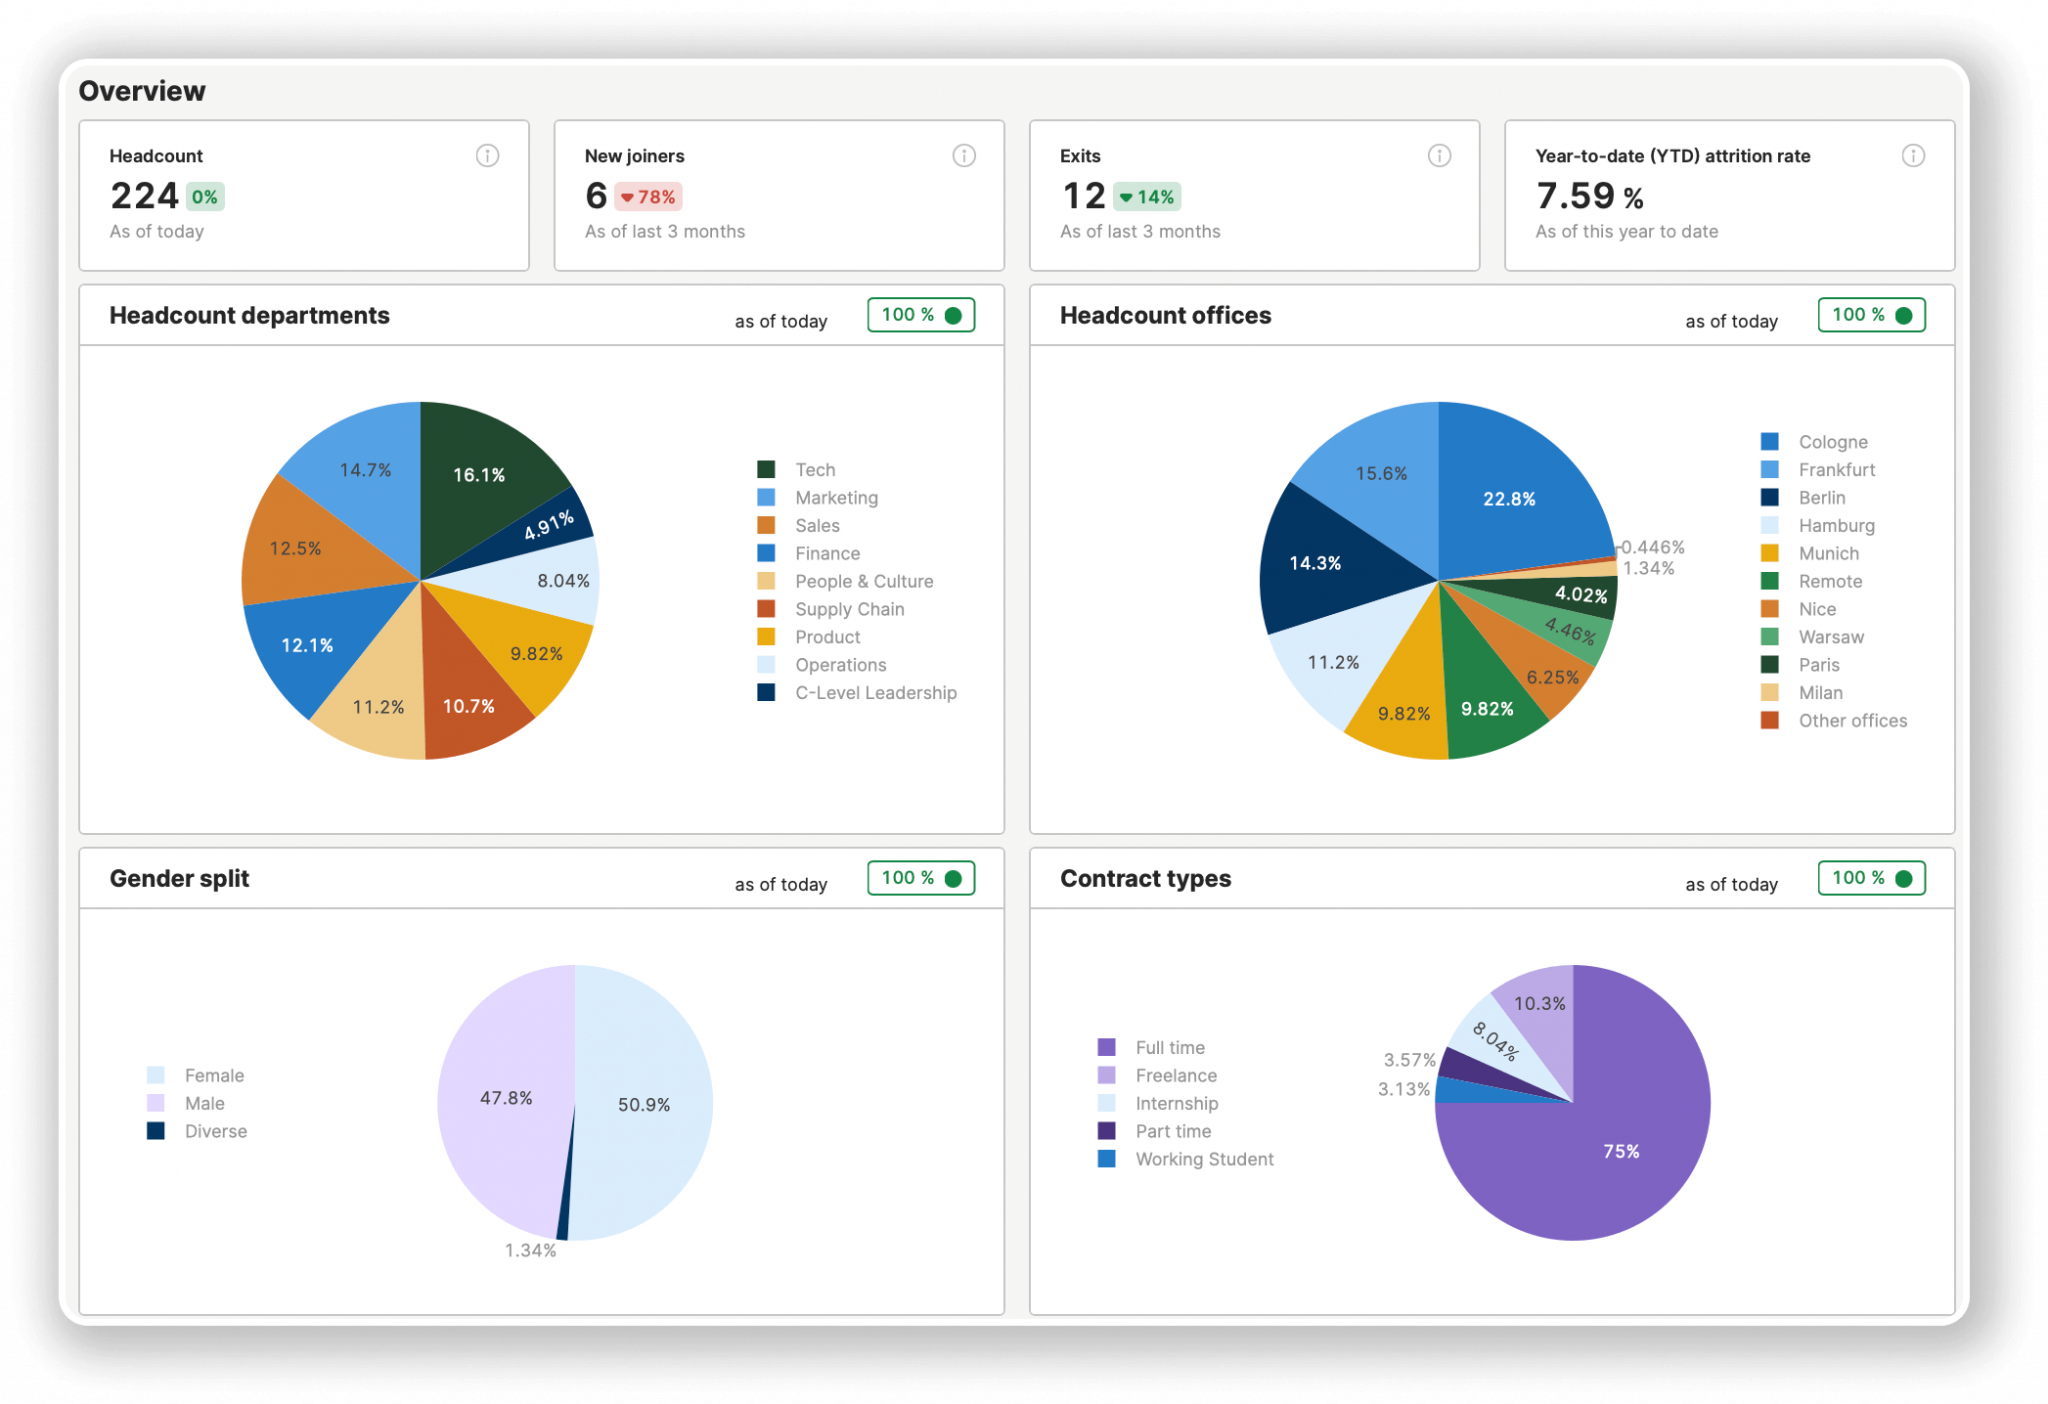Click the 0% Headcount change badge
Screen dimensions: 2048x1404
(204, 197)
